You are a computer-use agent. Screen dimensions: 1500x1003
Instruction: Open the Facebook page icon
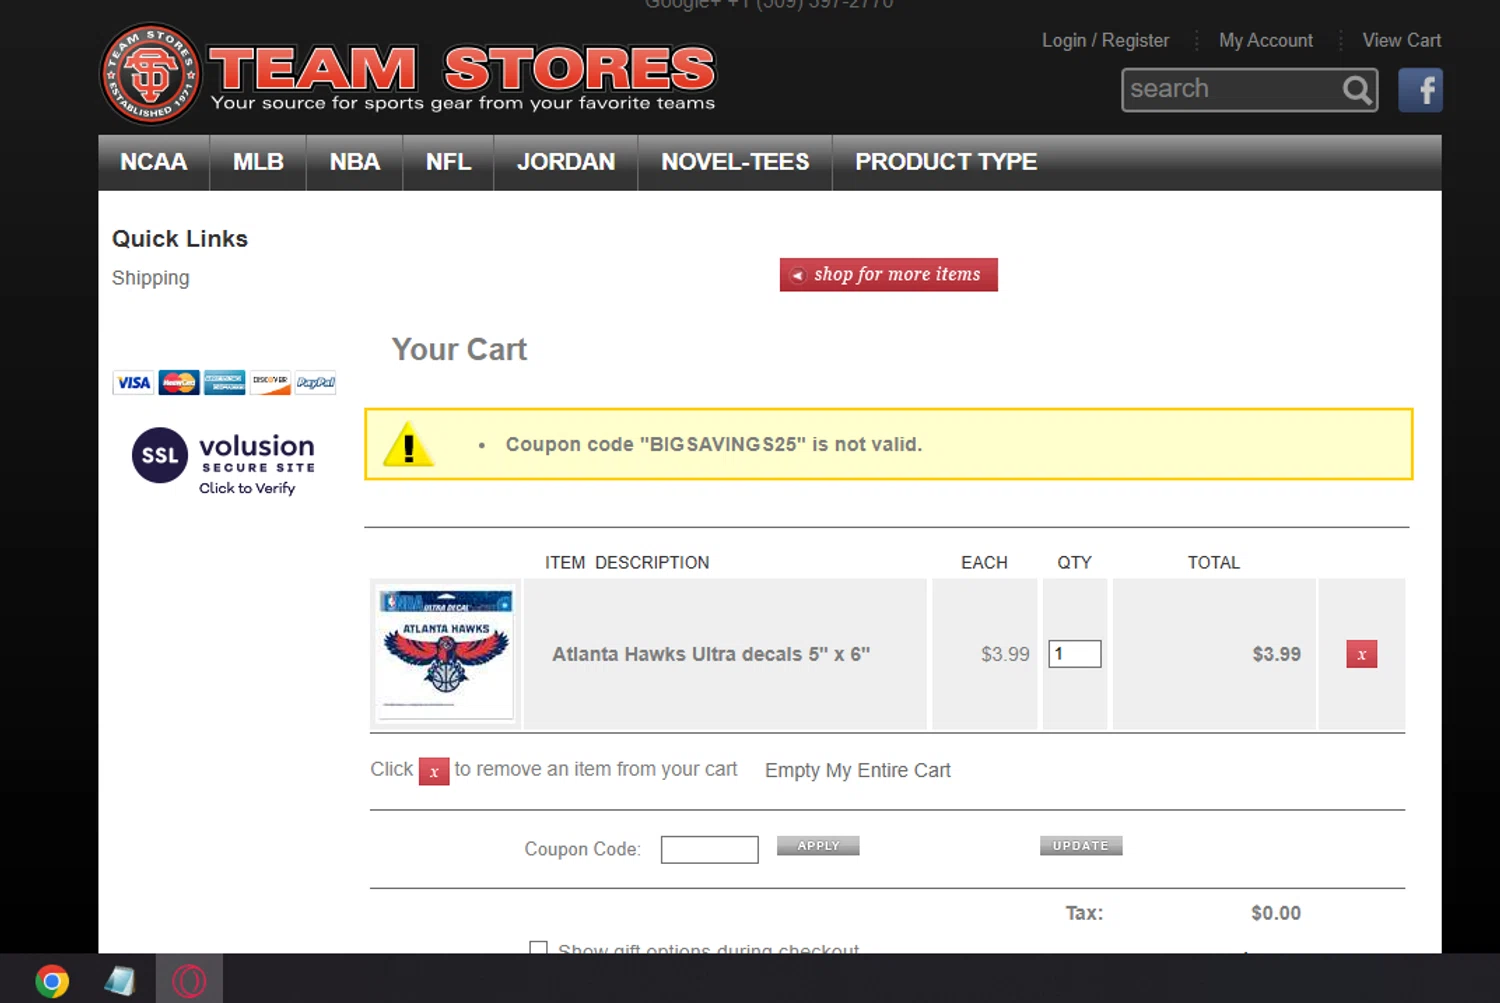tap(1420, 90)
